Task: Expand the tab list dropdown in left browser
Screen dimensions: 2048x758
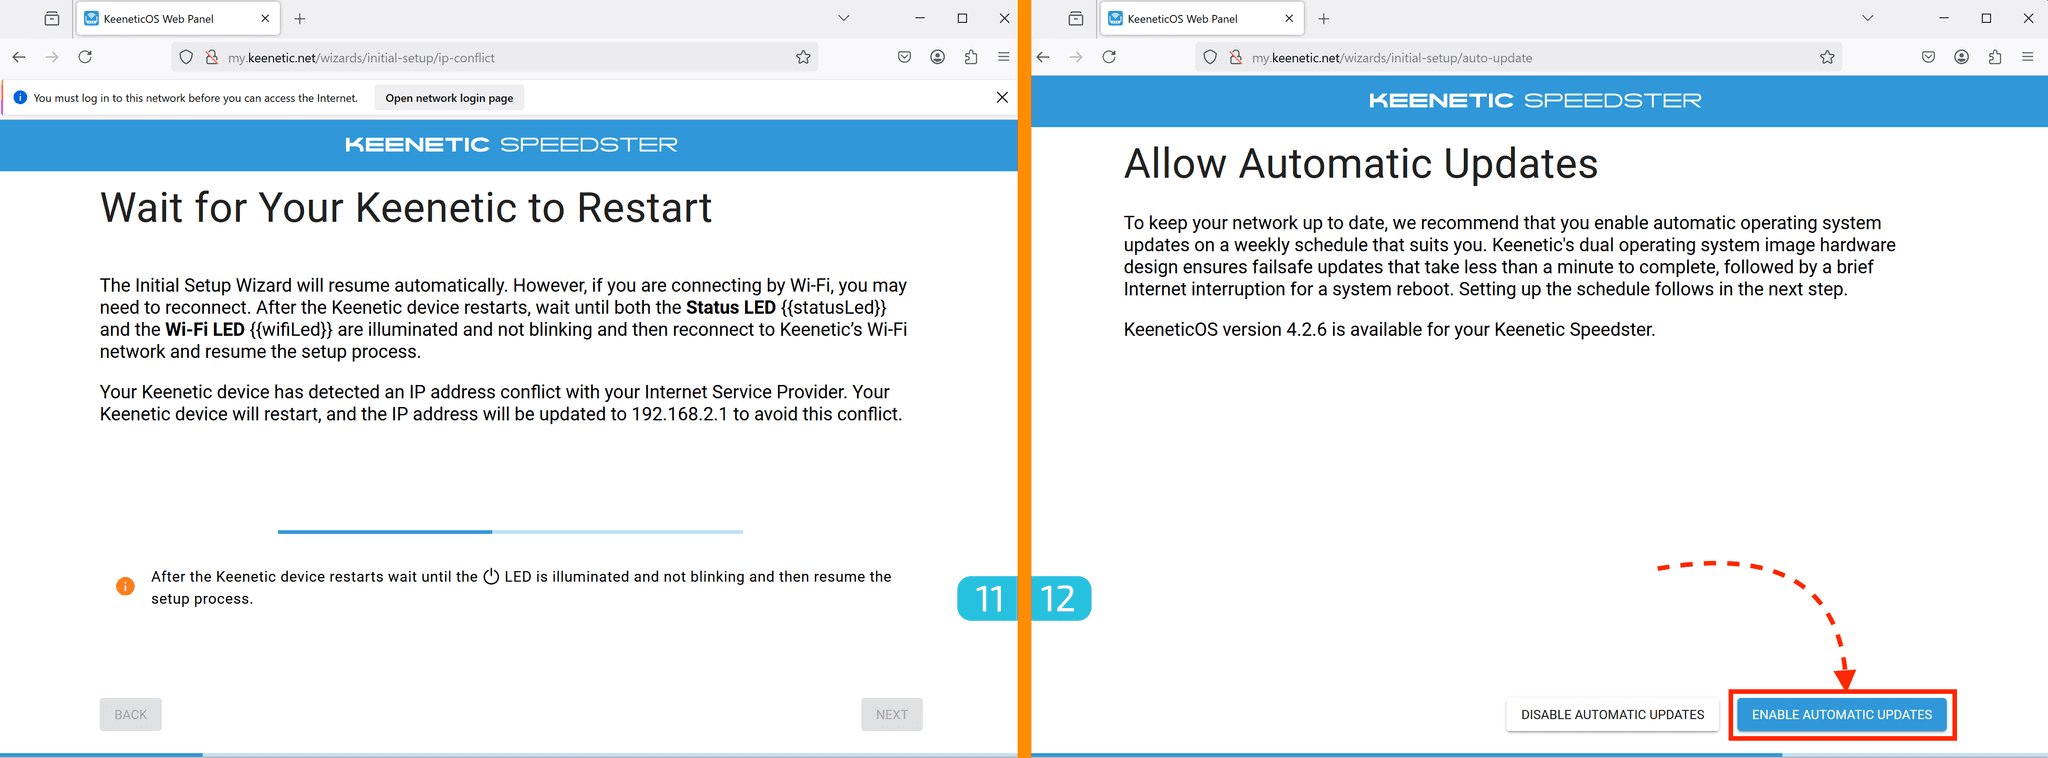Action: pyautogui.click(x=843, y=18)
